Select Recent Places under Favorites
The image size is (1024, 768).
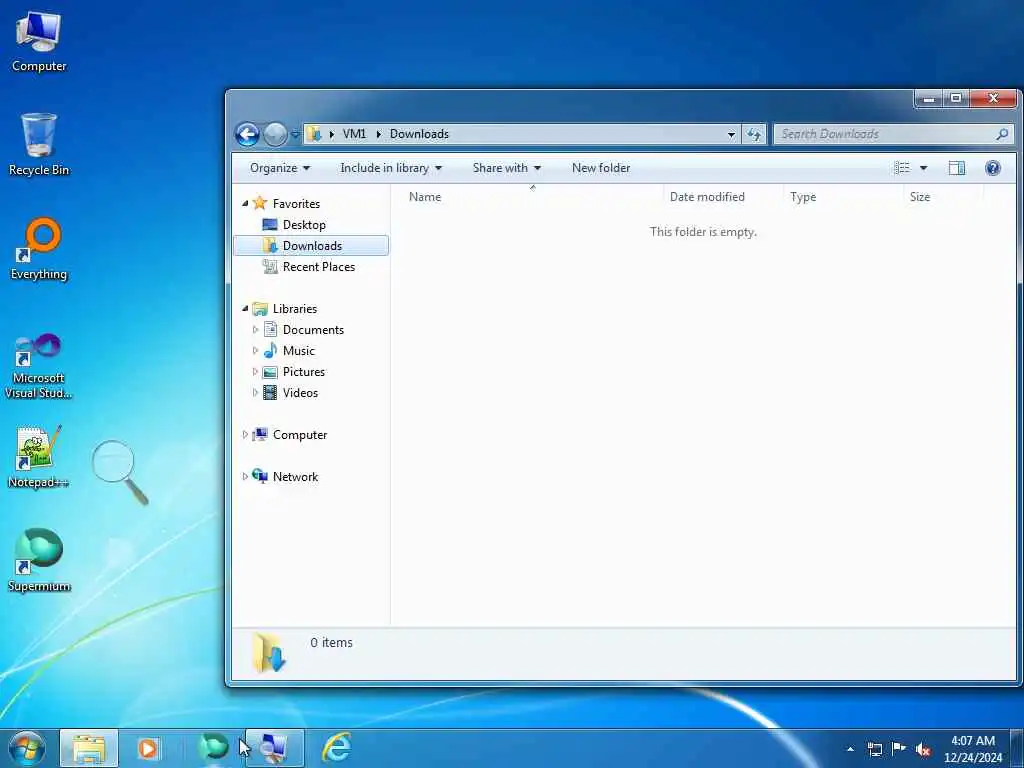318,266
